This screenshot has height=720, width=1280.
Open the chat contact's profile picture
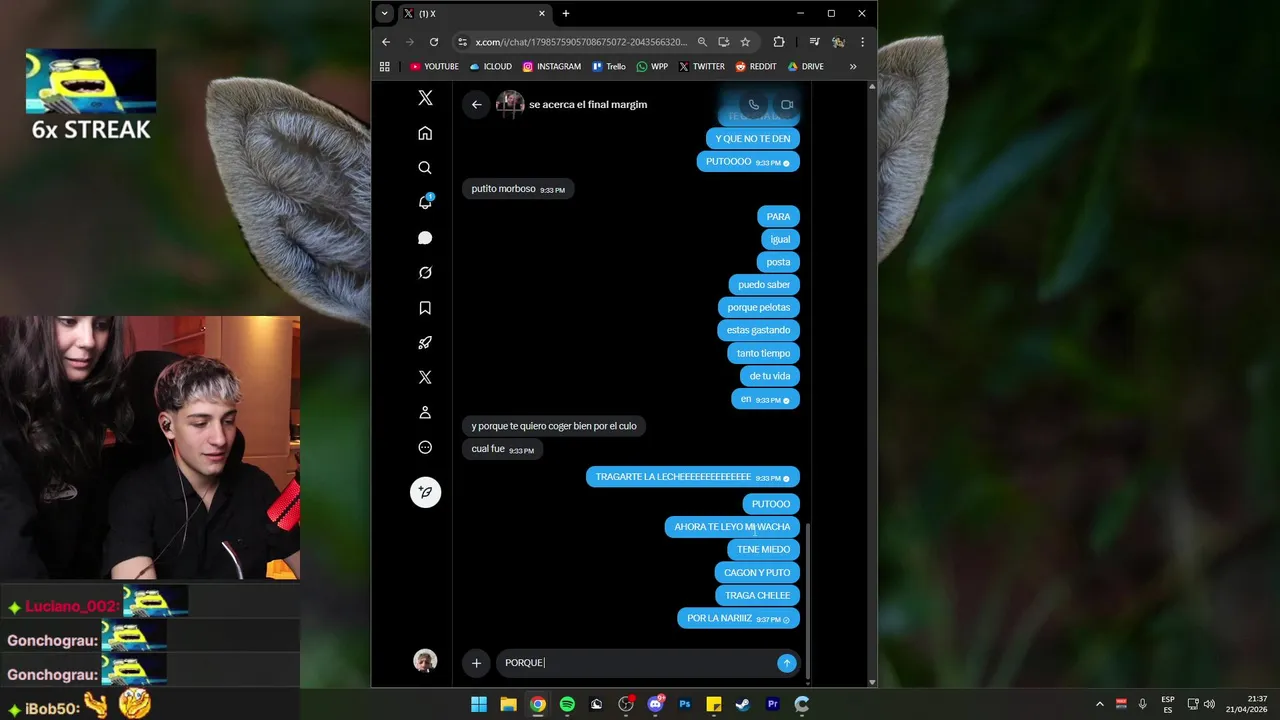[x=510, y=104]
